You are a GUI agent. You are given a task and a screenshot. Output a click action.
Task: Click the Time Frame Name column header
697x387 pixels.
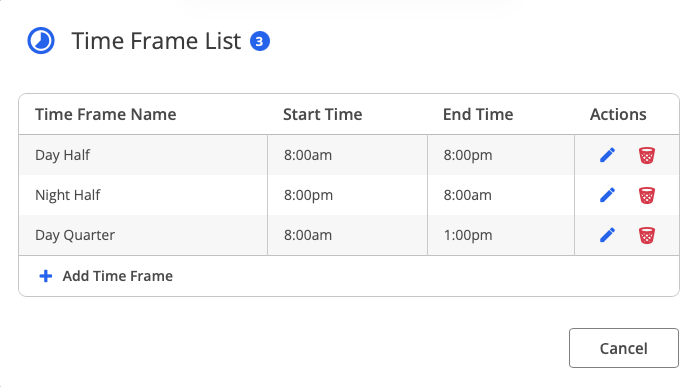[x=106, y=115]
